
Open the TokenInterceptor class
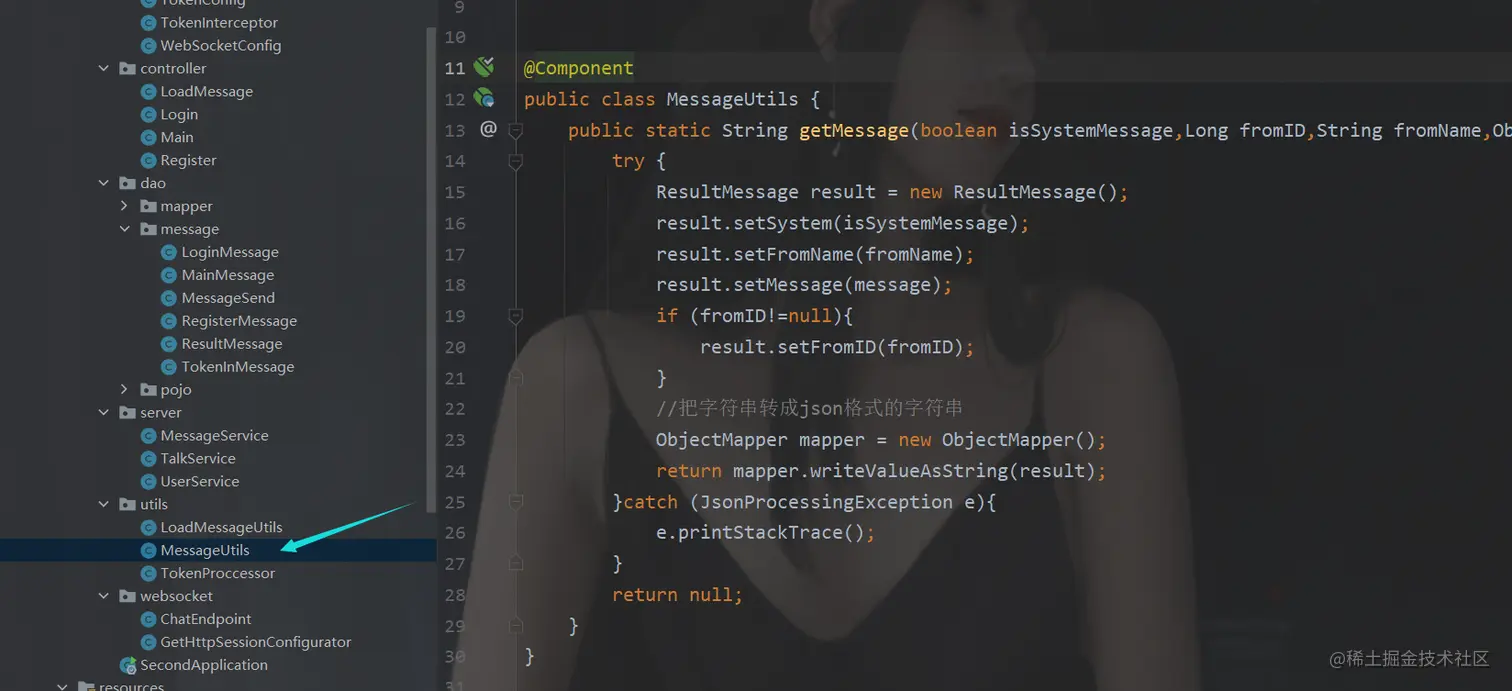coord(219,22)
